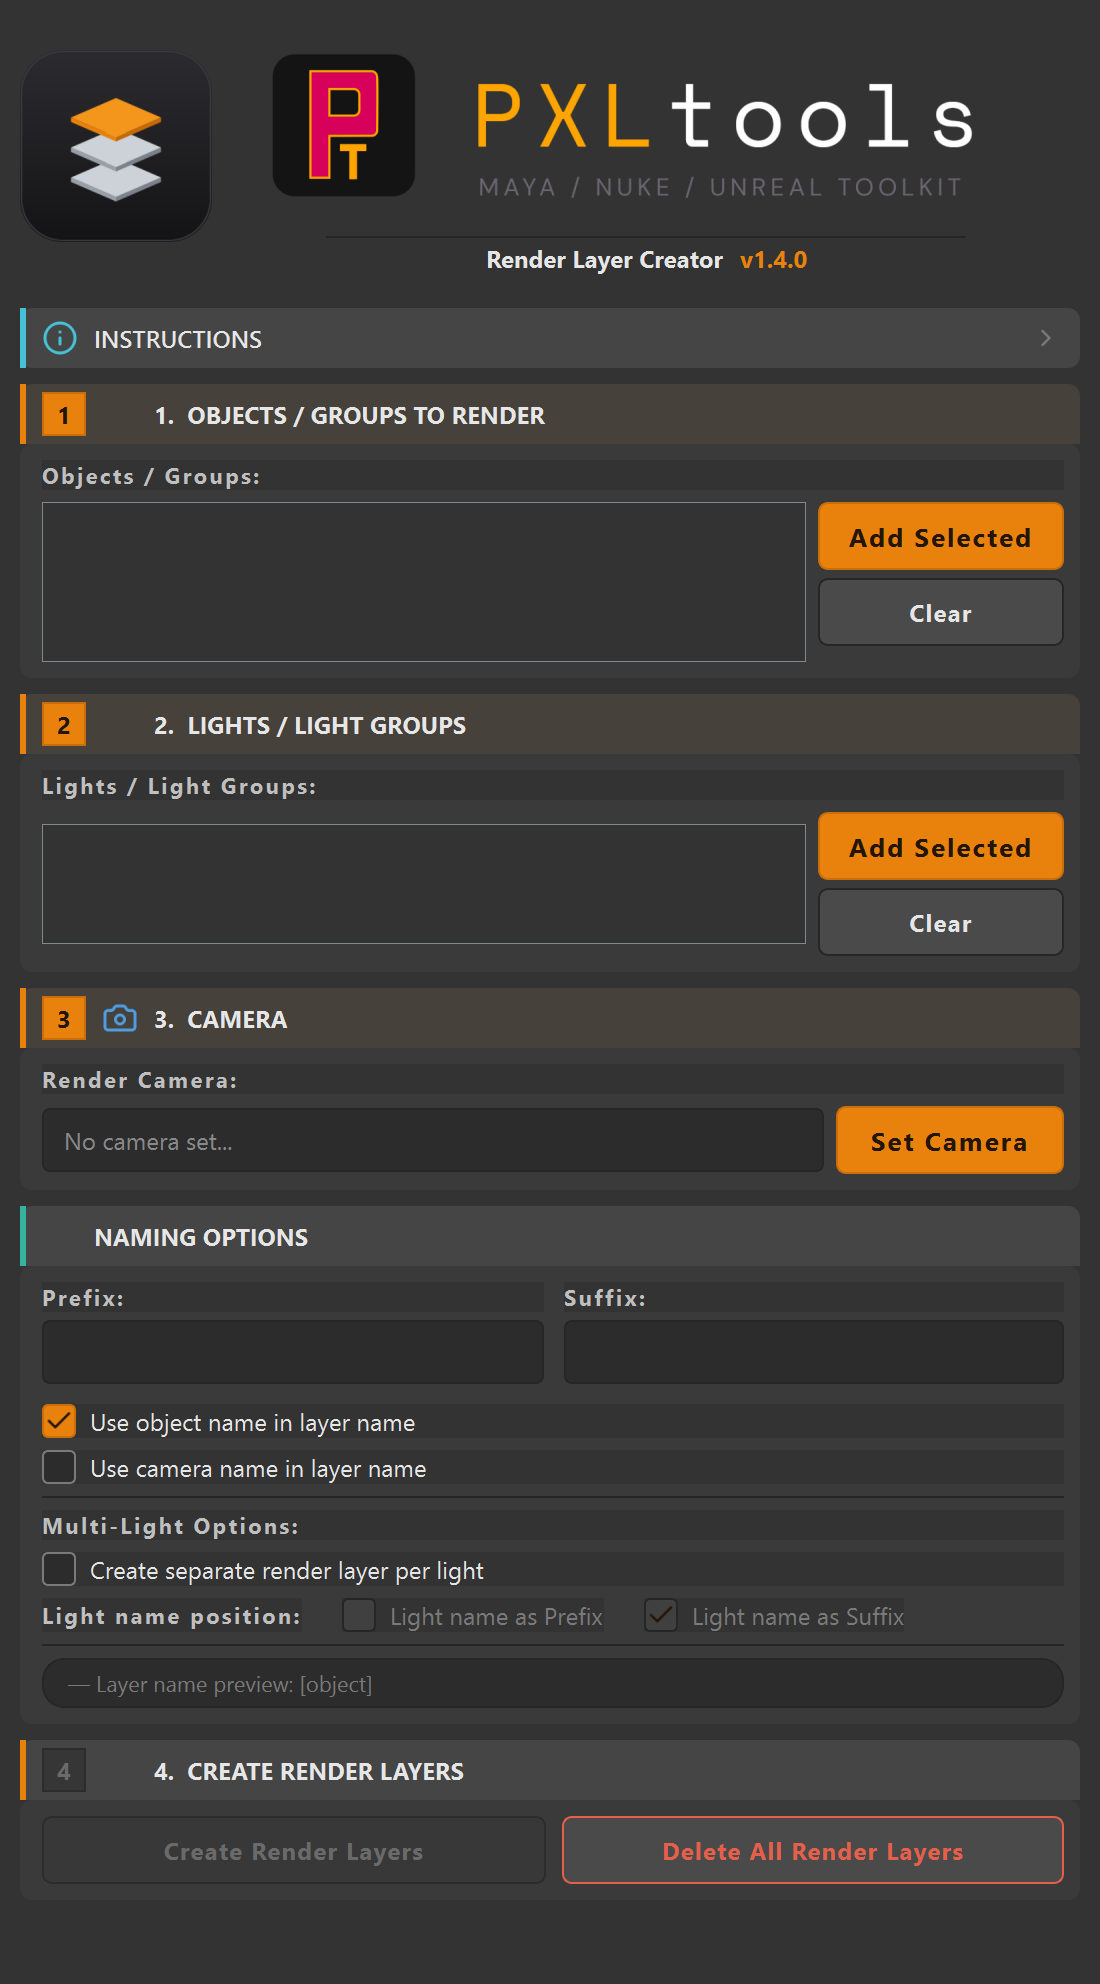Add Selected to Objects / Groups list

[941, 537]
